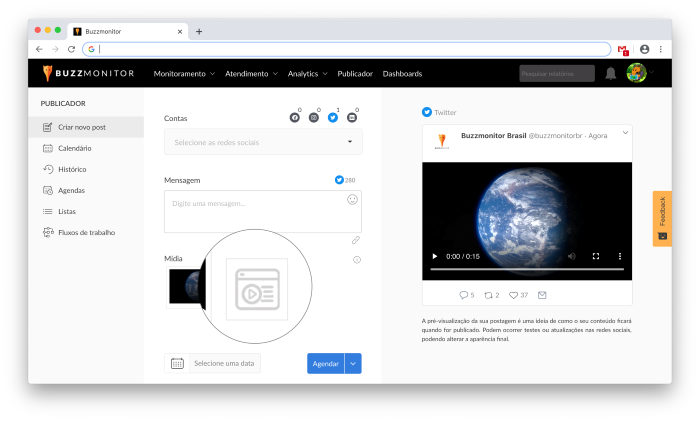Open the arrow dropdown beside Agendar

(x=352, y=363)
